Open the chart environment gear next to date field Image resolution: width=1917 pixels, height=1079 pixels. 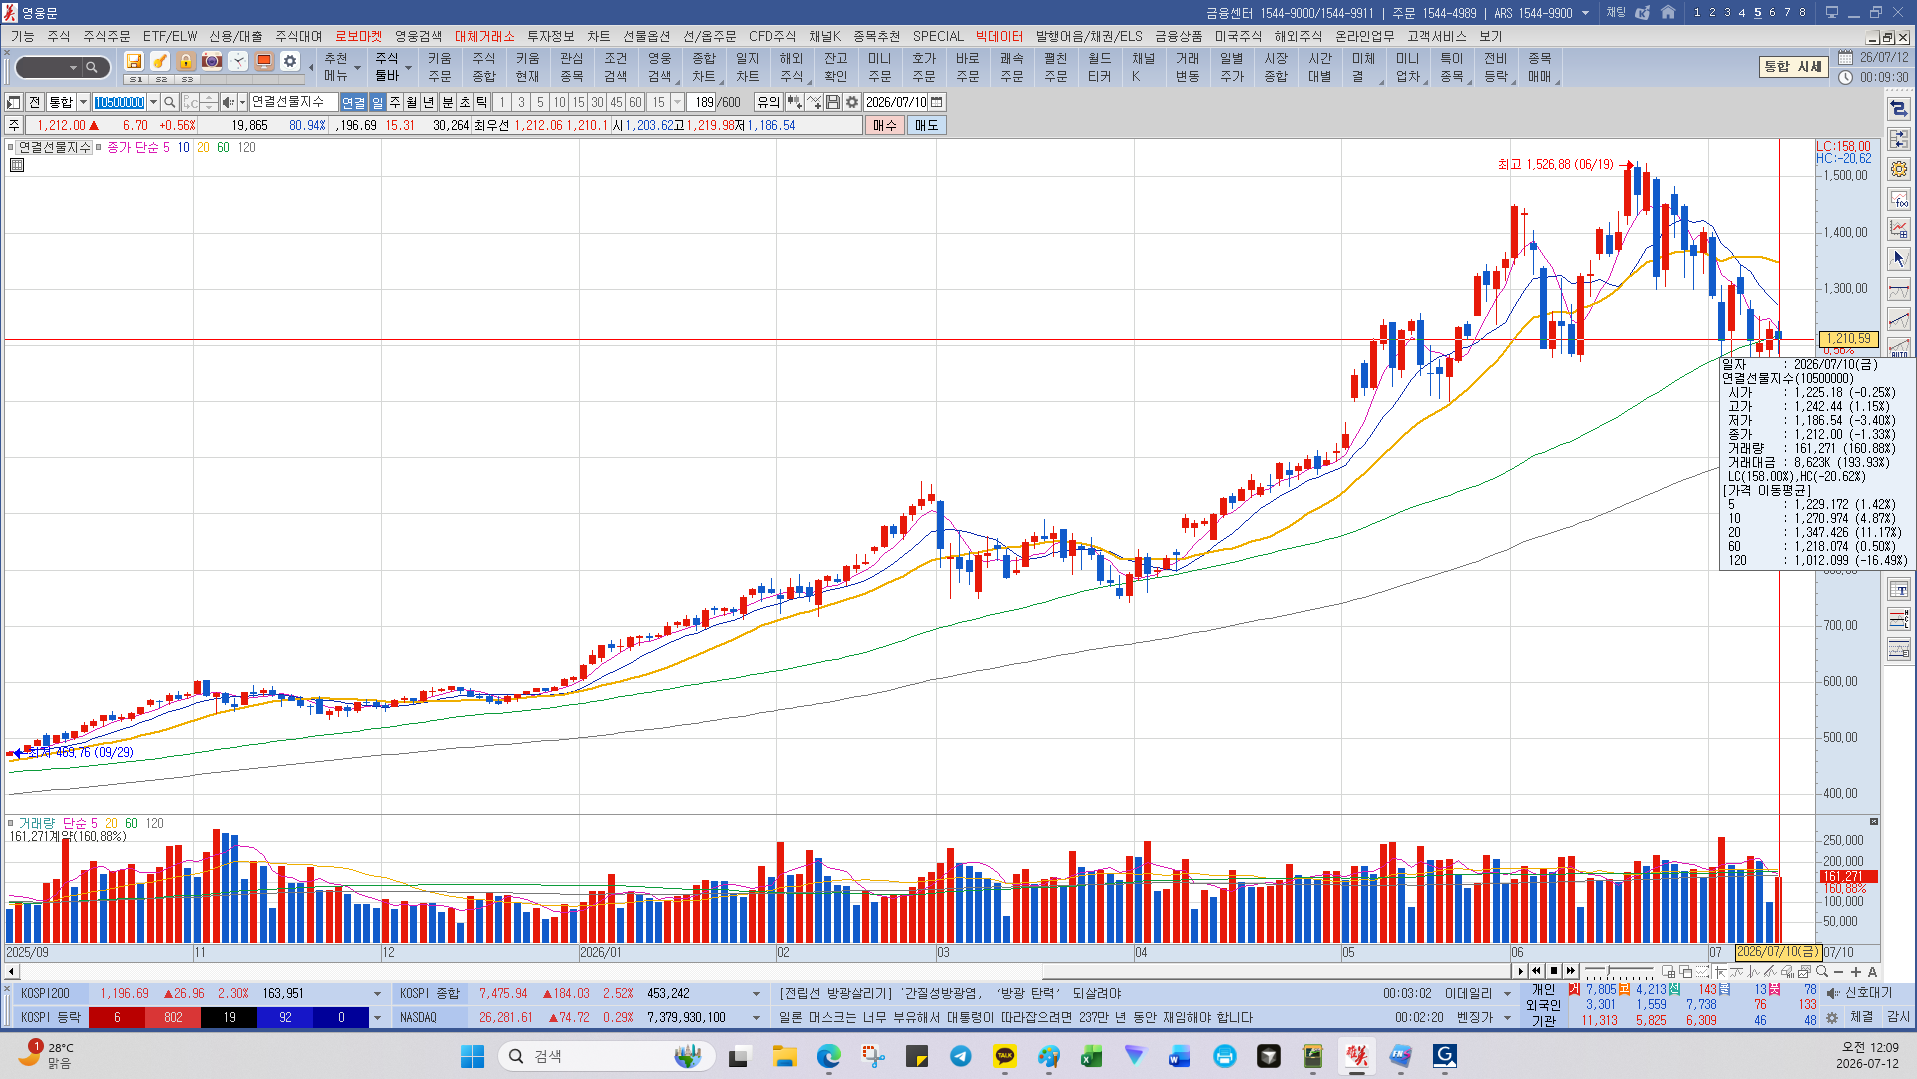pos(852,102)
